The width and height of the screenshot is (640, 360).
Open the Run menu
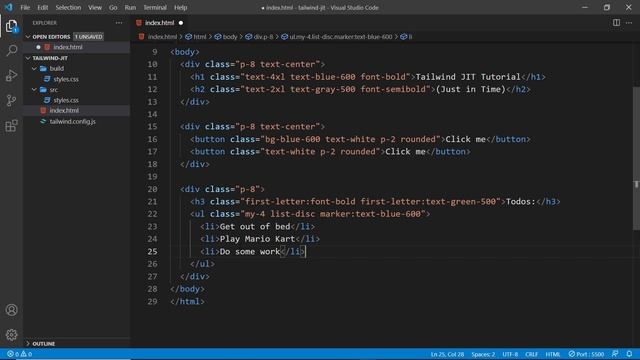click(130, 7)
